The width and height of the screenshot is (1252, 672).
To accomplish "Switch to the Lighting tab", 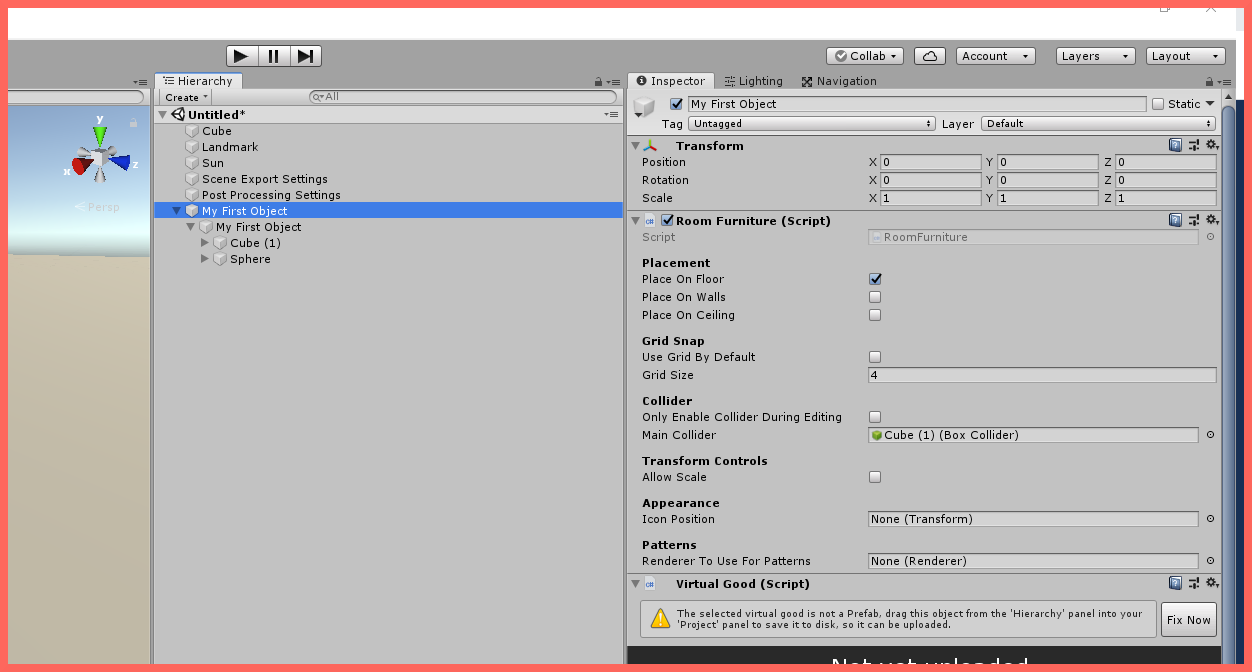I will [x=753, y=82].
